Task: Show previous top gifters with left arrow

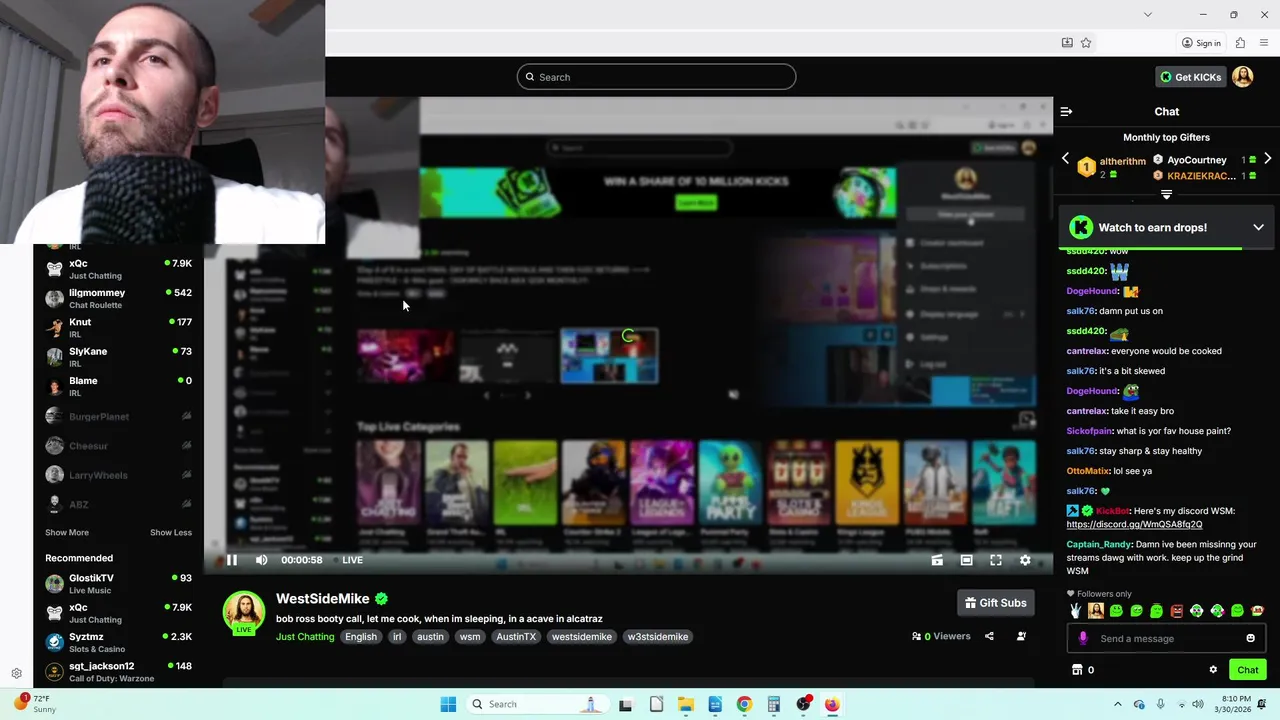Action: point(1065,159)
